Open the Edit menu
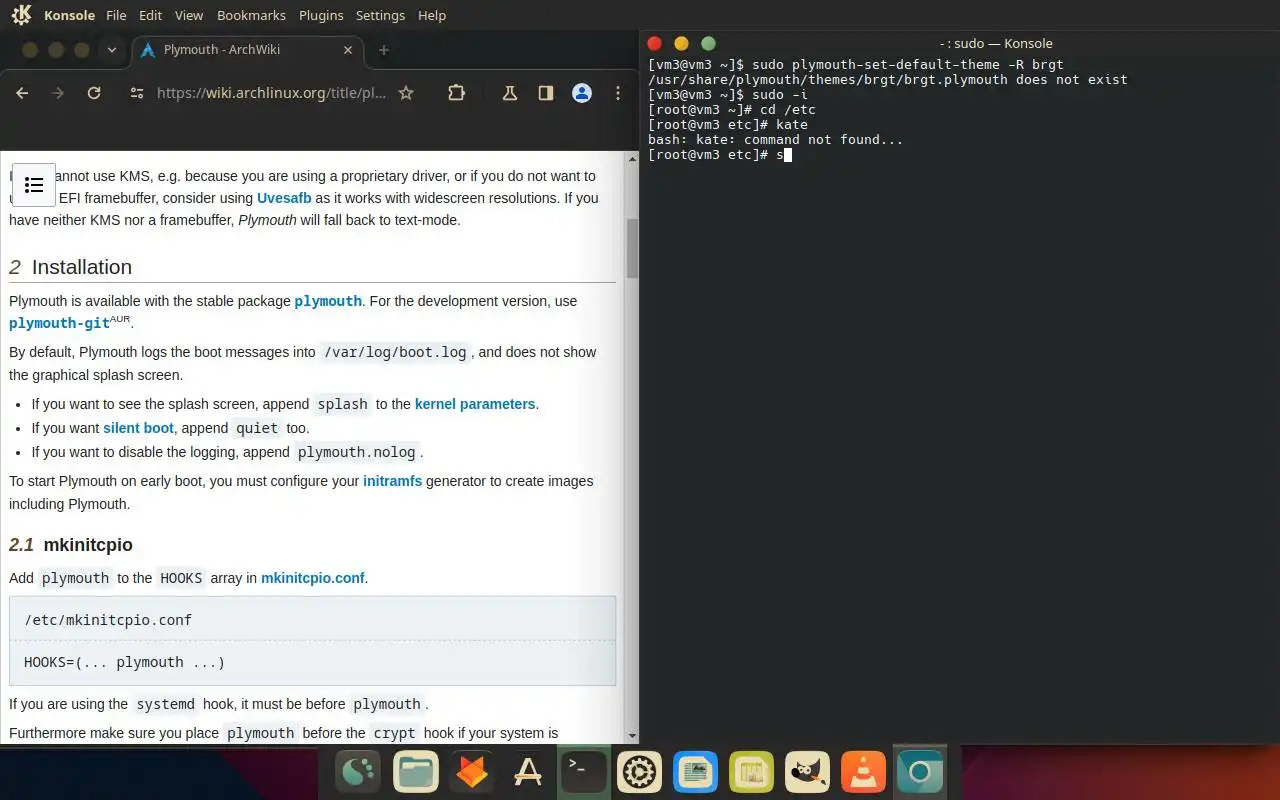The image size is (1280, 800). click(151, 15)
